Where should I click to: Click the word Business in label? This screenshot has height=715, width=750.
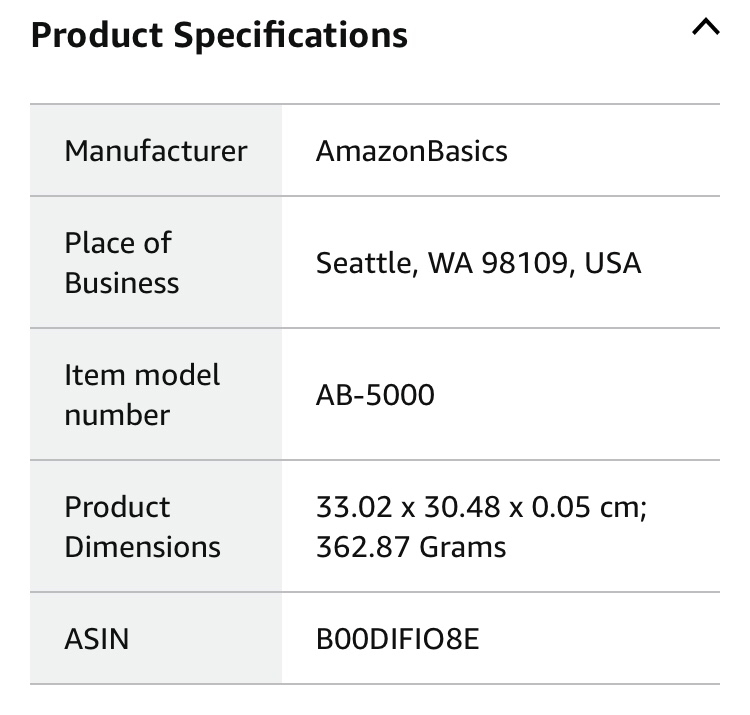tap(122, 283)
